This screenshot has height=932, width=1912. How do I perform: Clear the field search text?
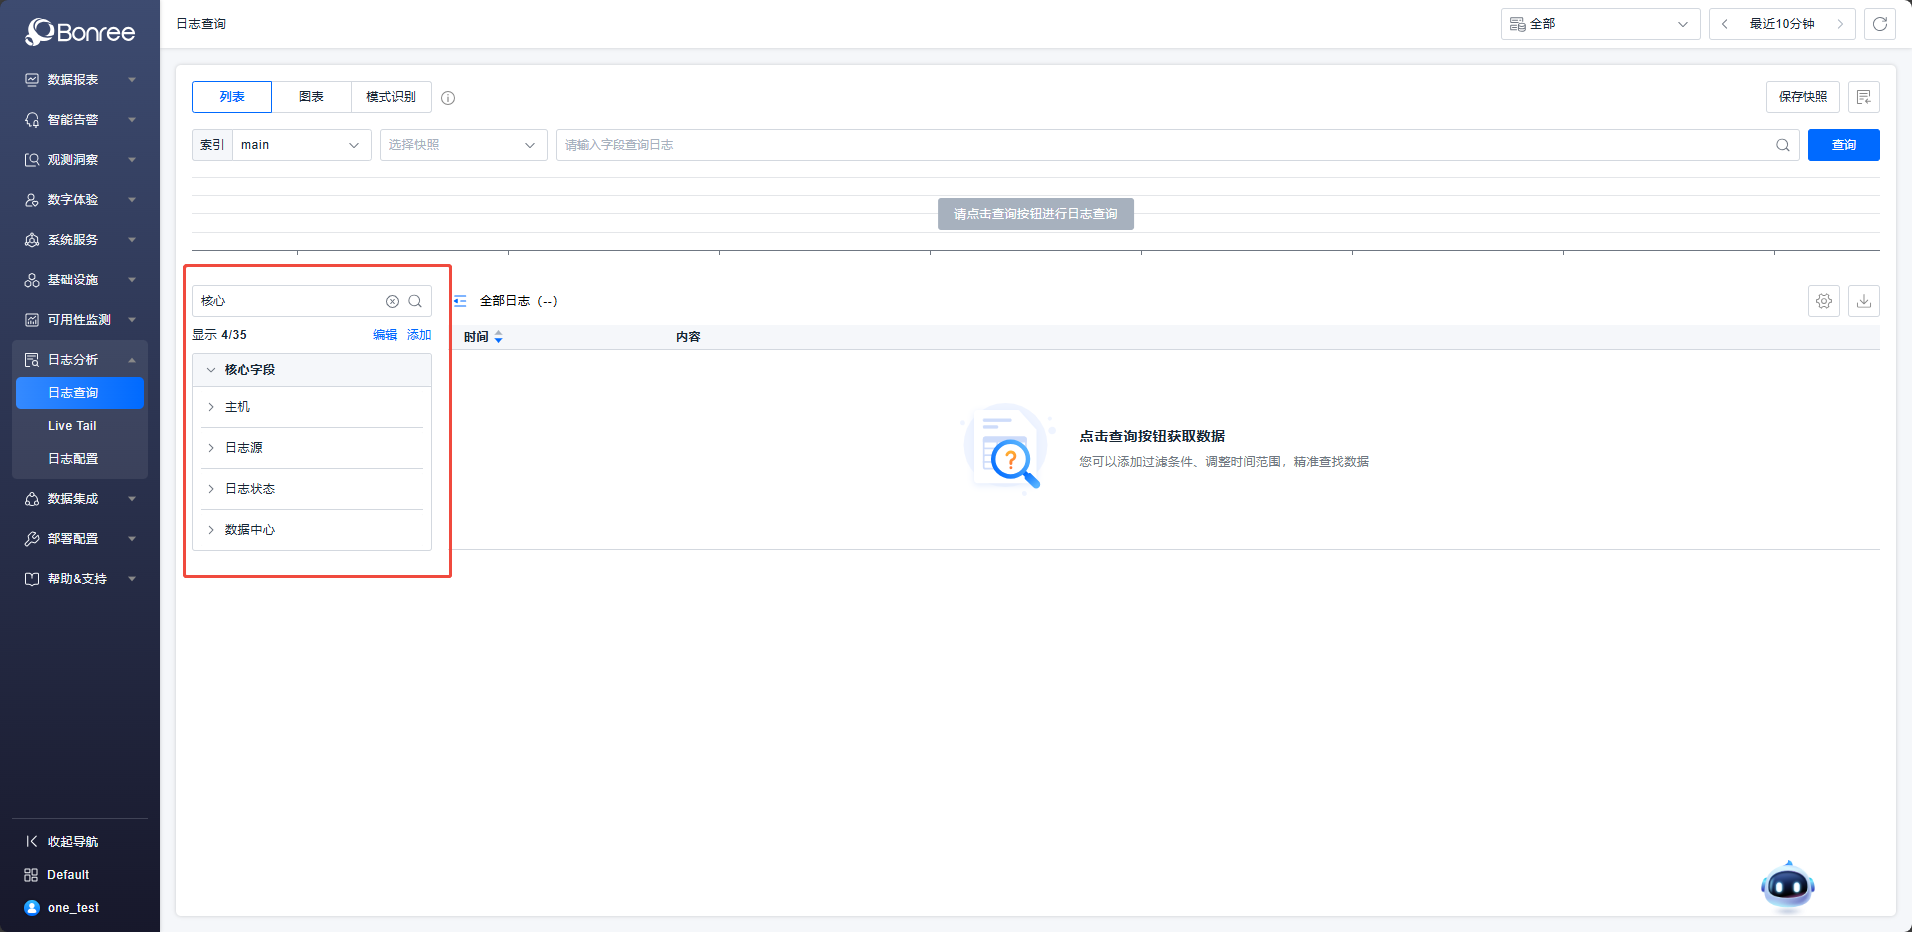coord(392,301)
